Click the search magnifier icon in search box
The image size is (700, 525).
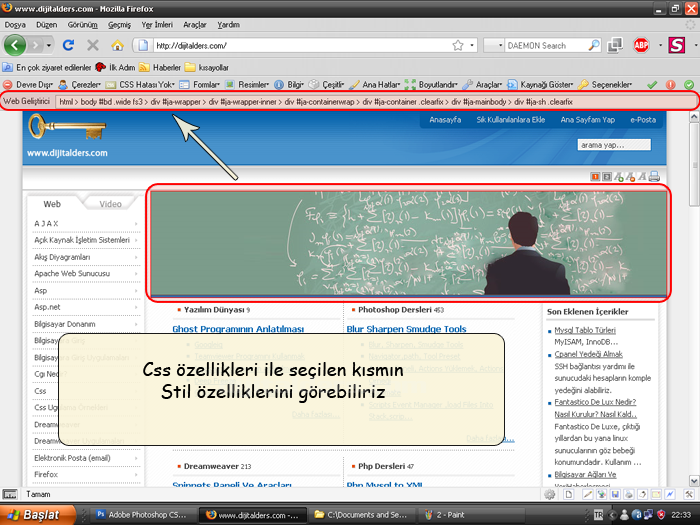click(594, 45)
